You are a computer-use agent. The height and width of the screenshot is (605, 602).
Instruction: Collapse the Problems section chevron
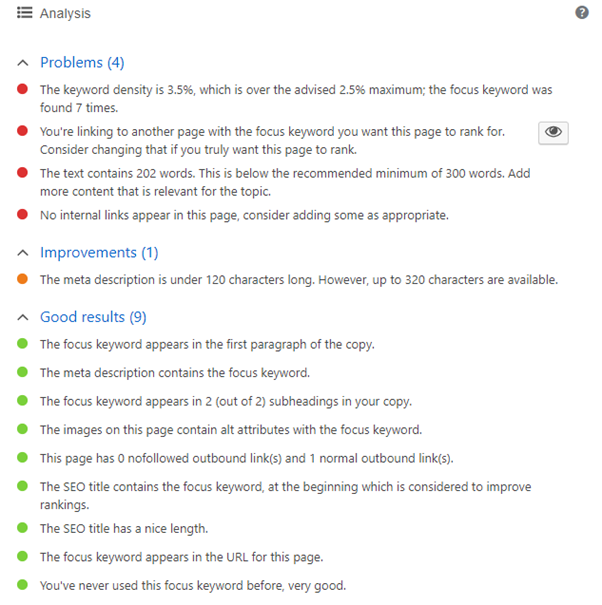[23, 63]
